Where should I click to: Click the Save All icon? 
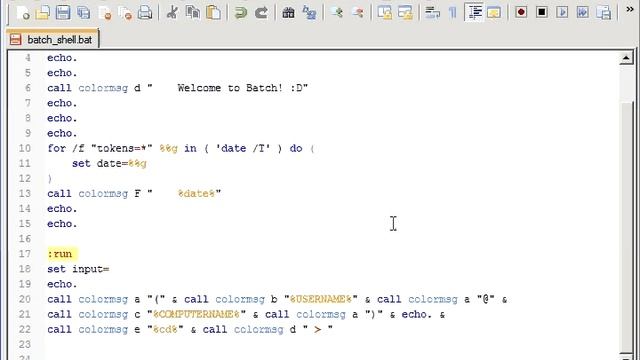tap(84, 13)
